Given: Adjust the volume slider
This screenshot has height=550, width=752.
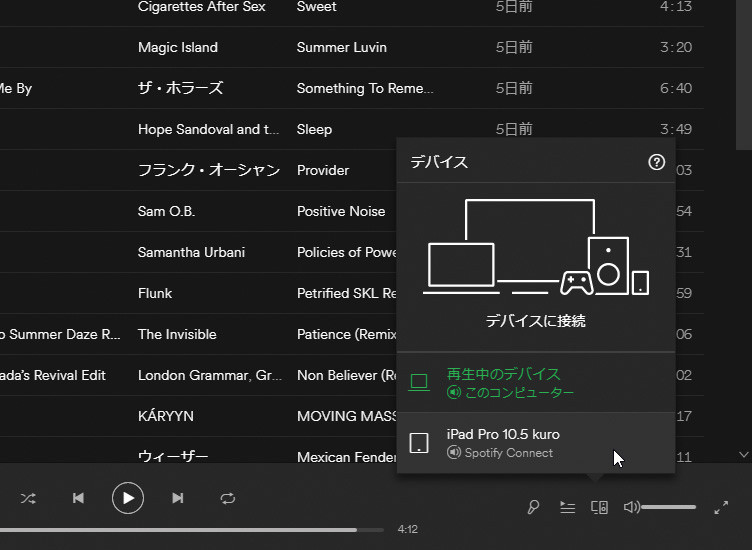Looking at the screenshot, I should (x=669, y=507).
